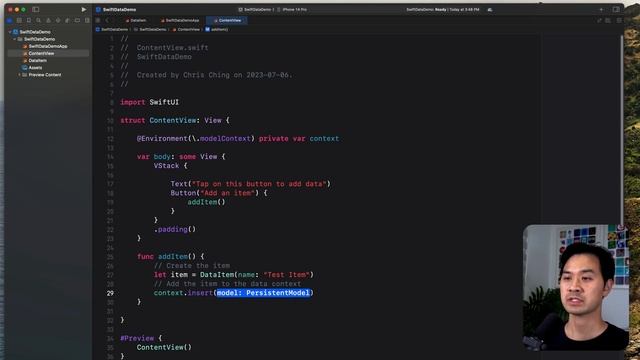
Task: Click '// Add the item to the data context' comment
Action: pyautogui.click(x=227, y=284)
